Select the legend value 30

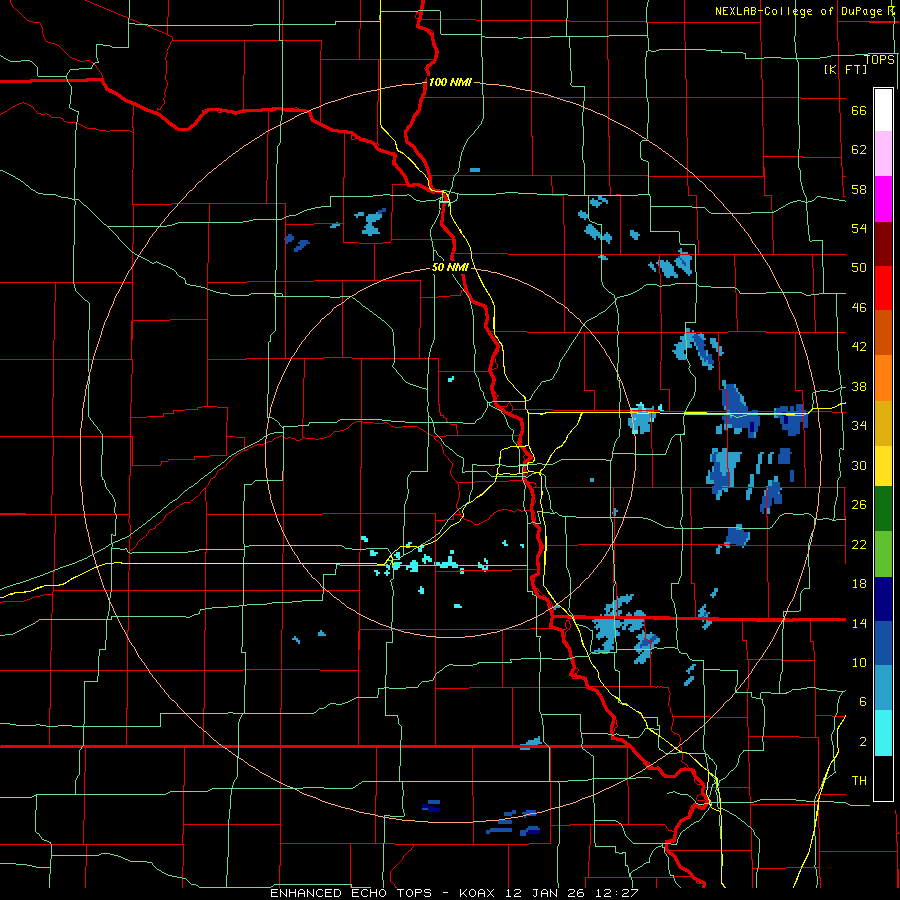point(859,465)
